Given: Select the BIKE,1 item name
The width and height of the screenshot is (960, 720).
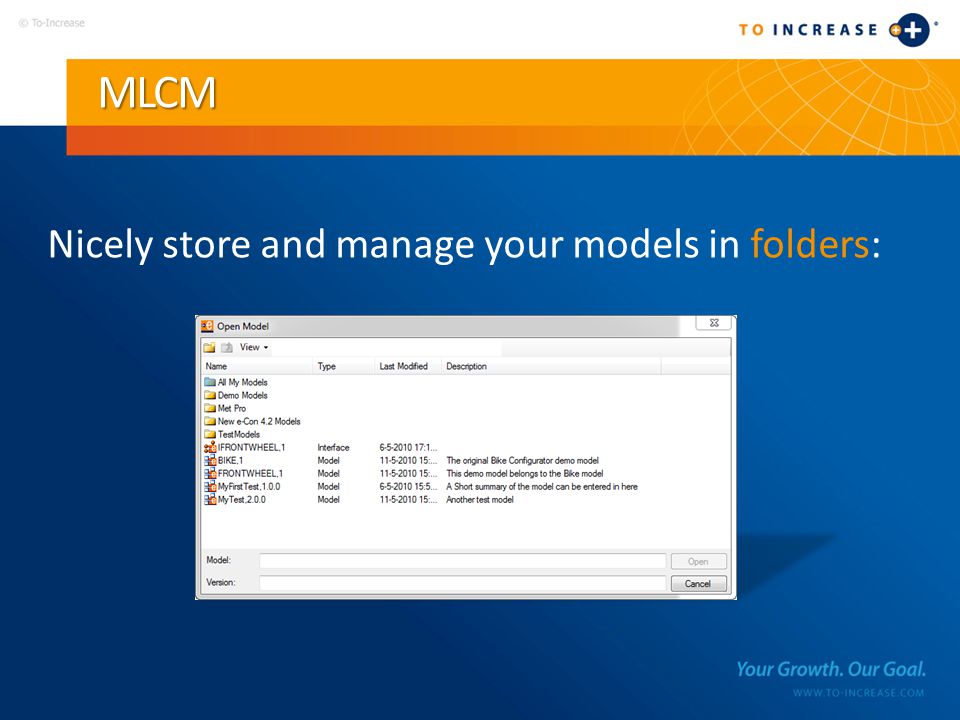Looking at the screenshot, I should click(230, 460).
